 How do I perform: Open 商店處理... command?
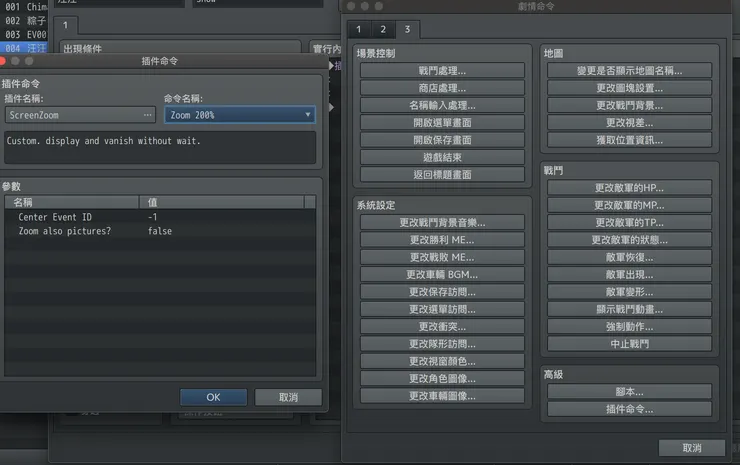442,88
